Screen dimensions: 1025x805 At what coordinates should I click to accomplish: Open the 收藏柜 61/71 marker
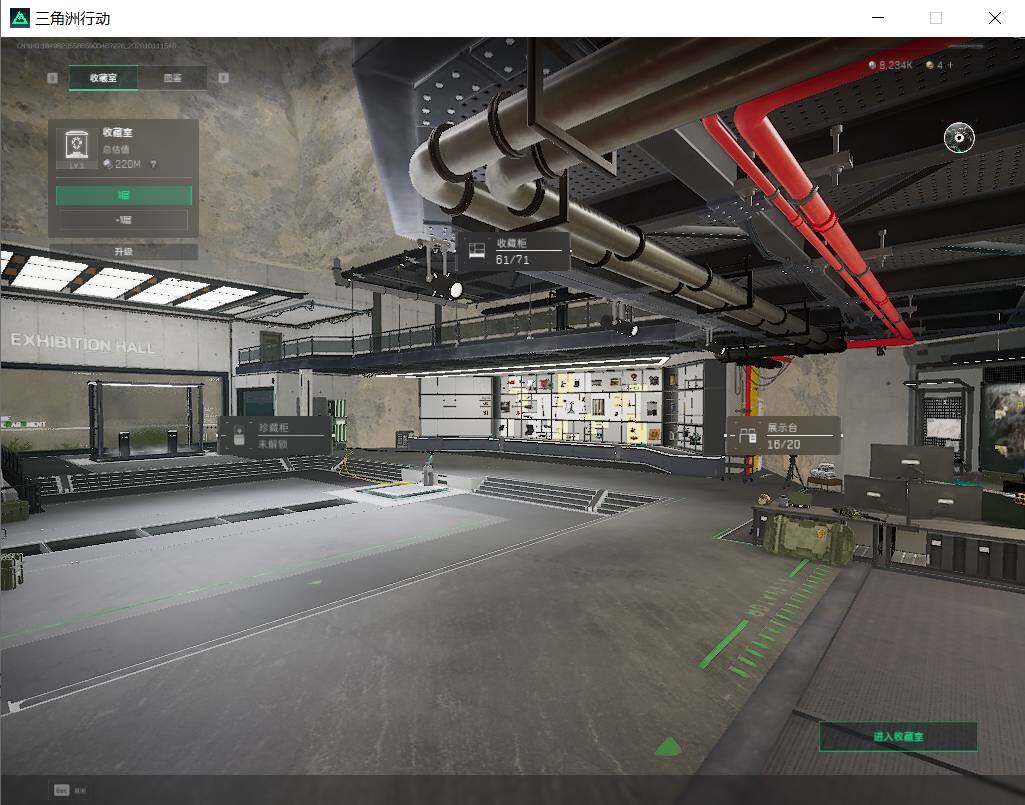tap(513, 251)
